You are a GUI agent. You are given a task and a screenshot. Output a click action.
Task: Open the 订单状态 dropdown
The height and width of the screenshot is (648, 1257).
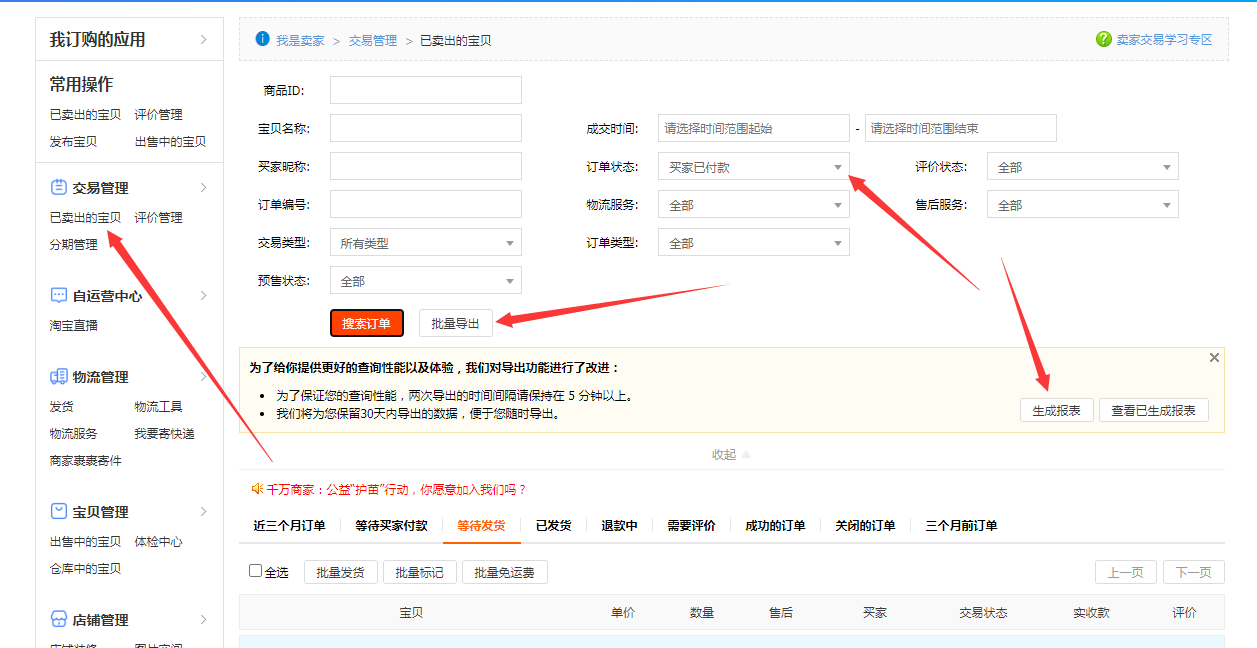pyautogui.click(x=753, y=167)
